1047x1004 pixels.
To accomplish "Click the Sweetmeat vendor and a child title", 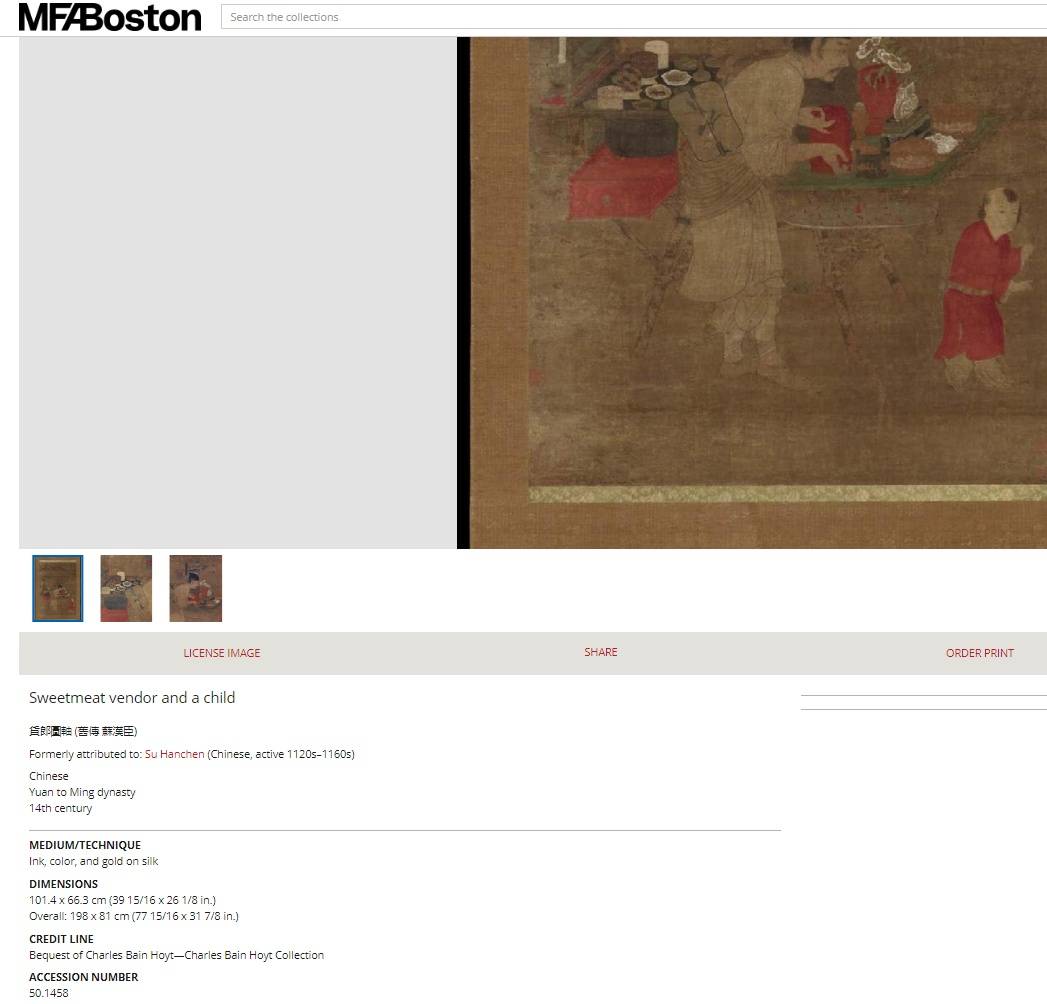I will pyautogui.click(x=132, y=698).
